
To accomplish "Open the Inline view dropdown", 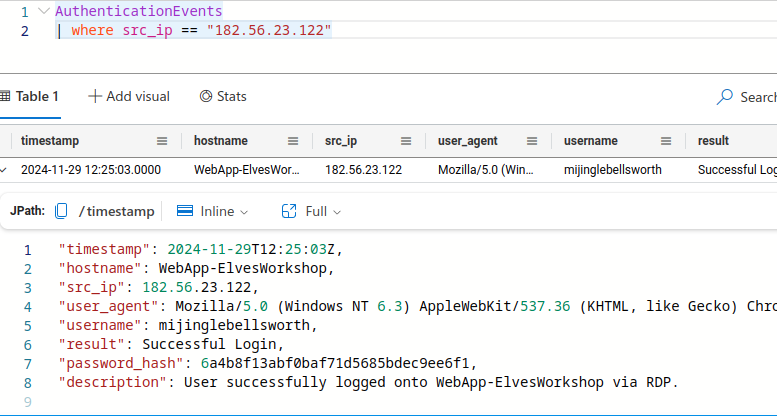I will click(212, 211).
